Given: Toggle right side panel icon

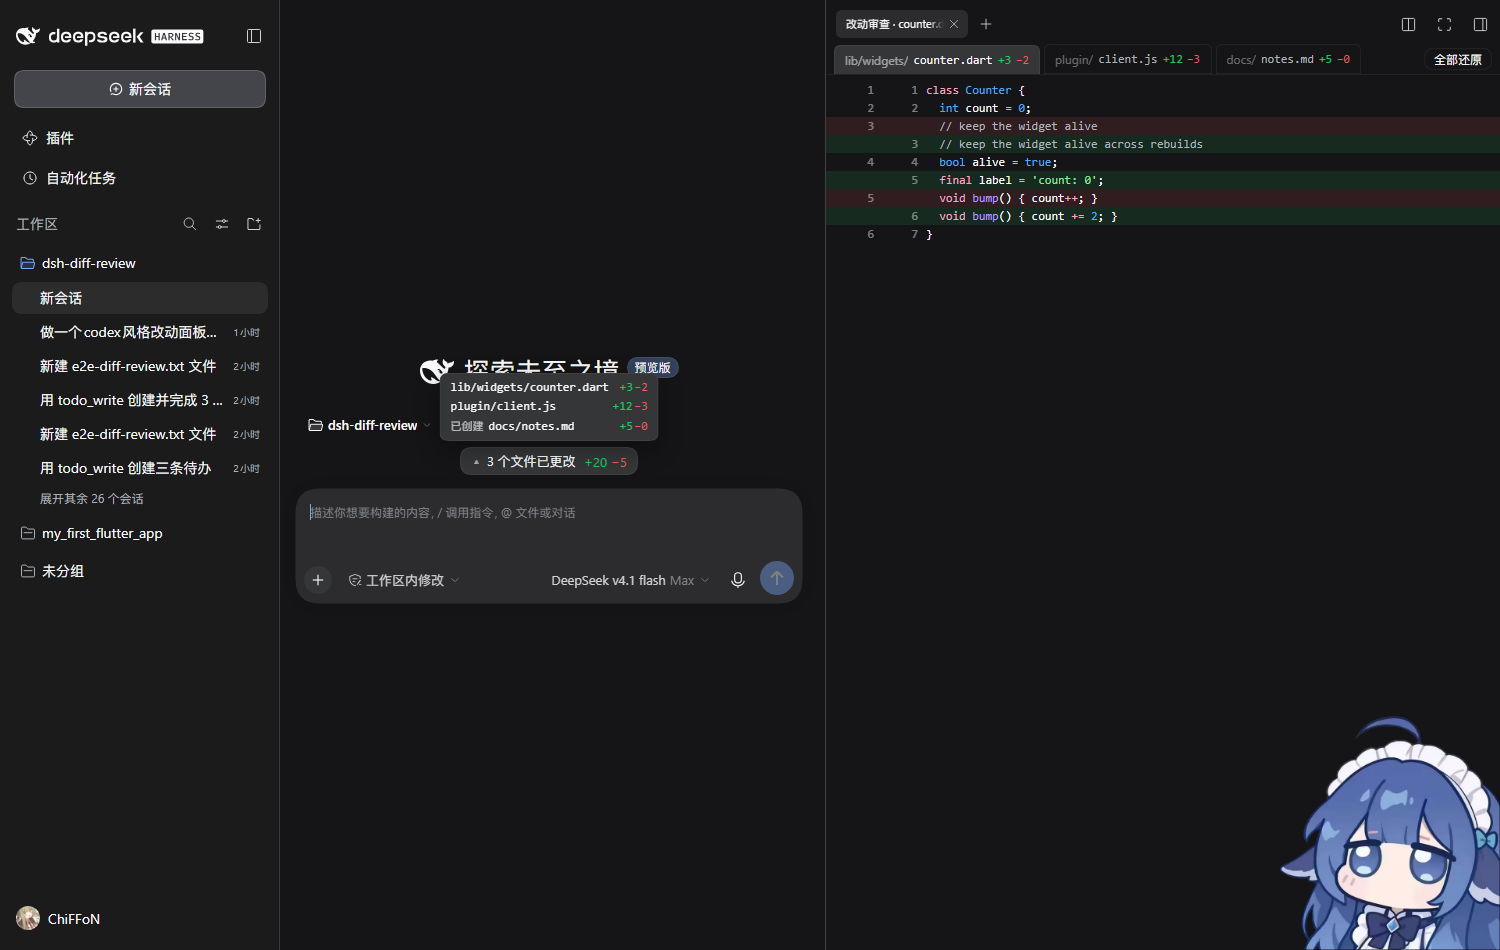Looking at the screenshot, I should pos(1480,24).
